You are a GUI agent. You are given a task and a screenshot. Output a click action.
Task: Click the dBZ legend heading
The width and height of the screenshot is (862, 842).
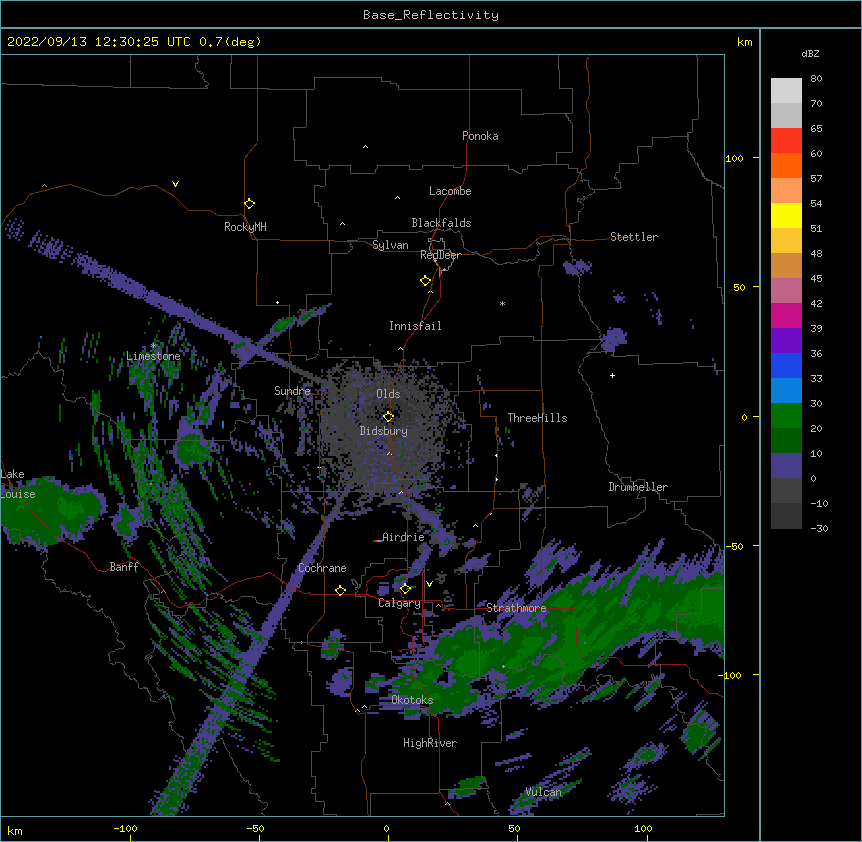tap(810, 54)
